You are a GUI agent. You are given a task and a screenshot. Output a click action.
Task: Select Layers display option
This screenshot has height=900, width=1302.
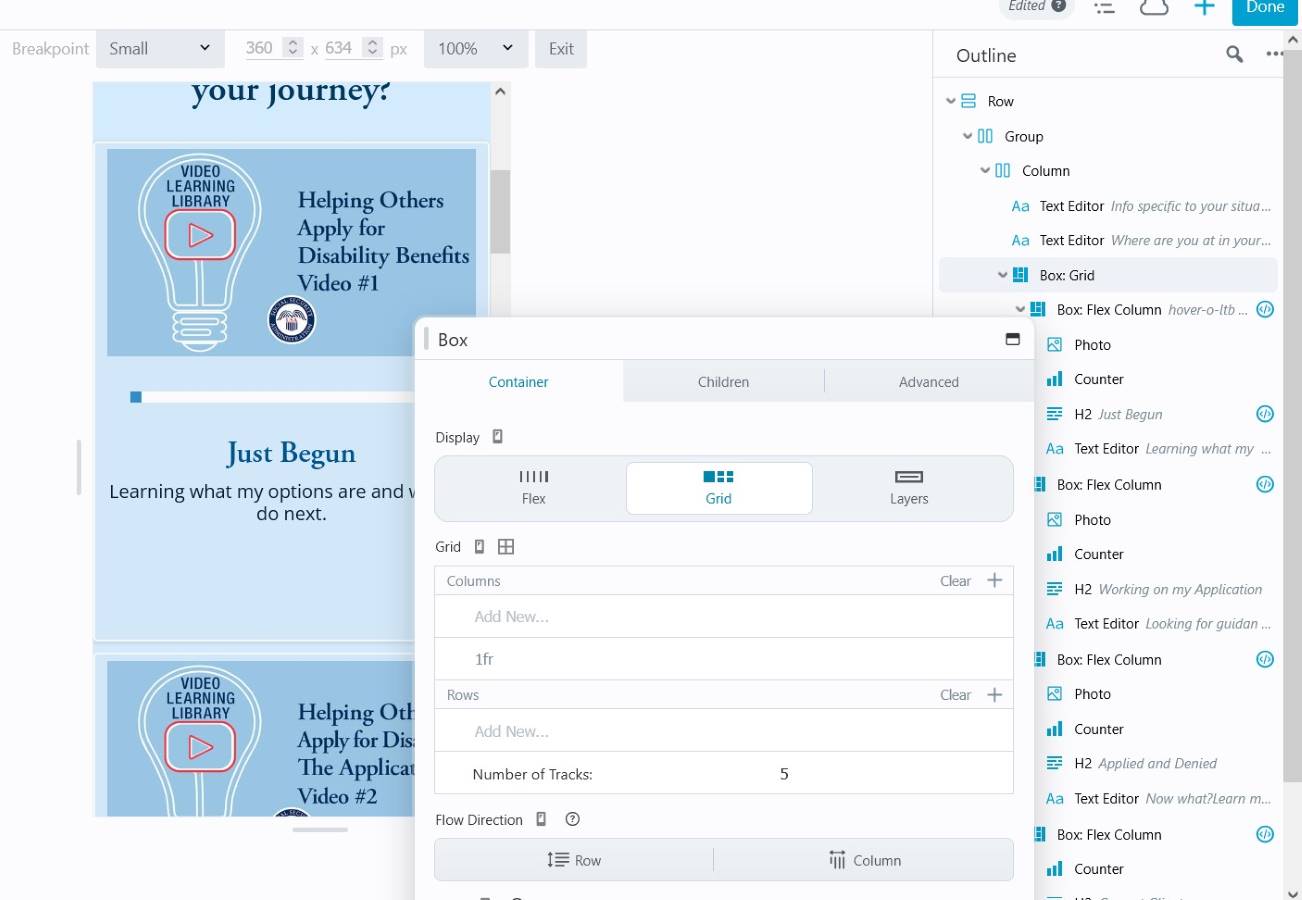point(908,487)
